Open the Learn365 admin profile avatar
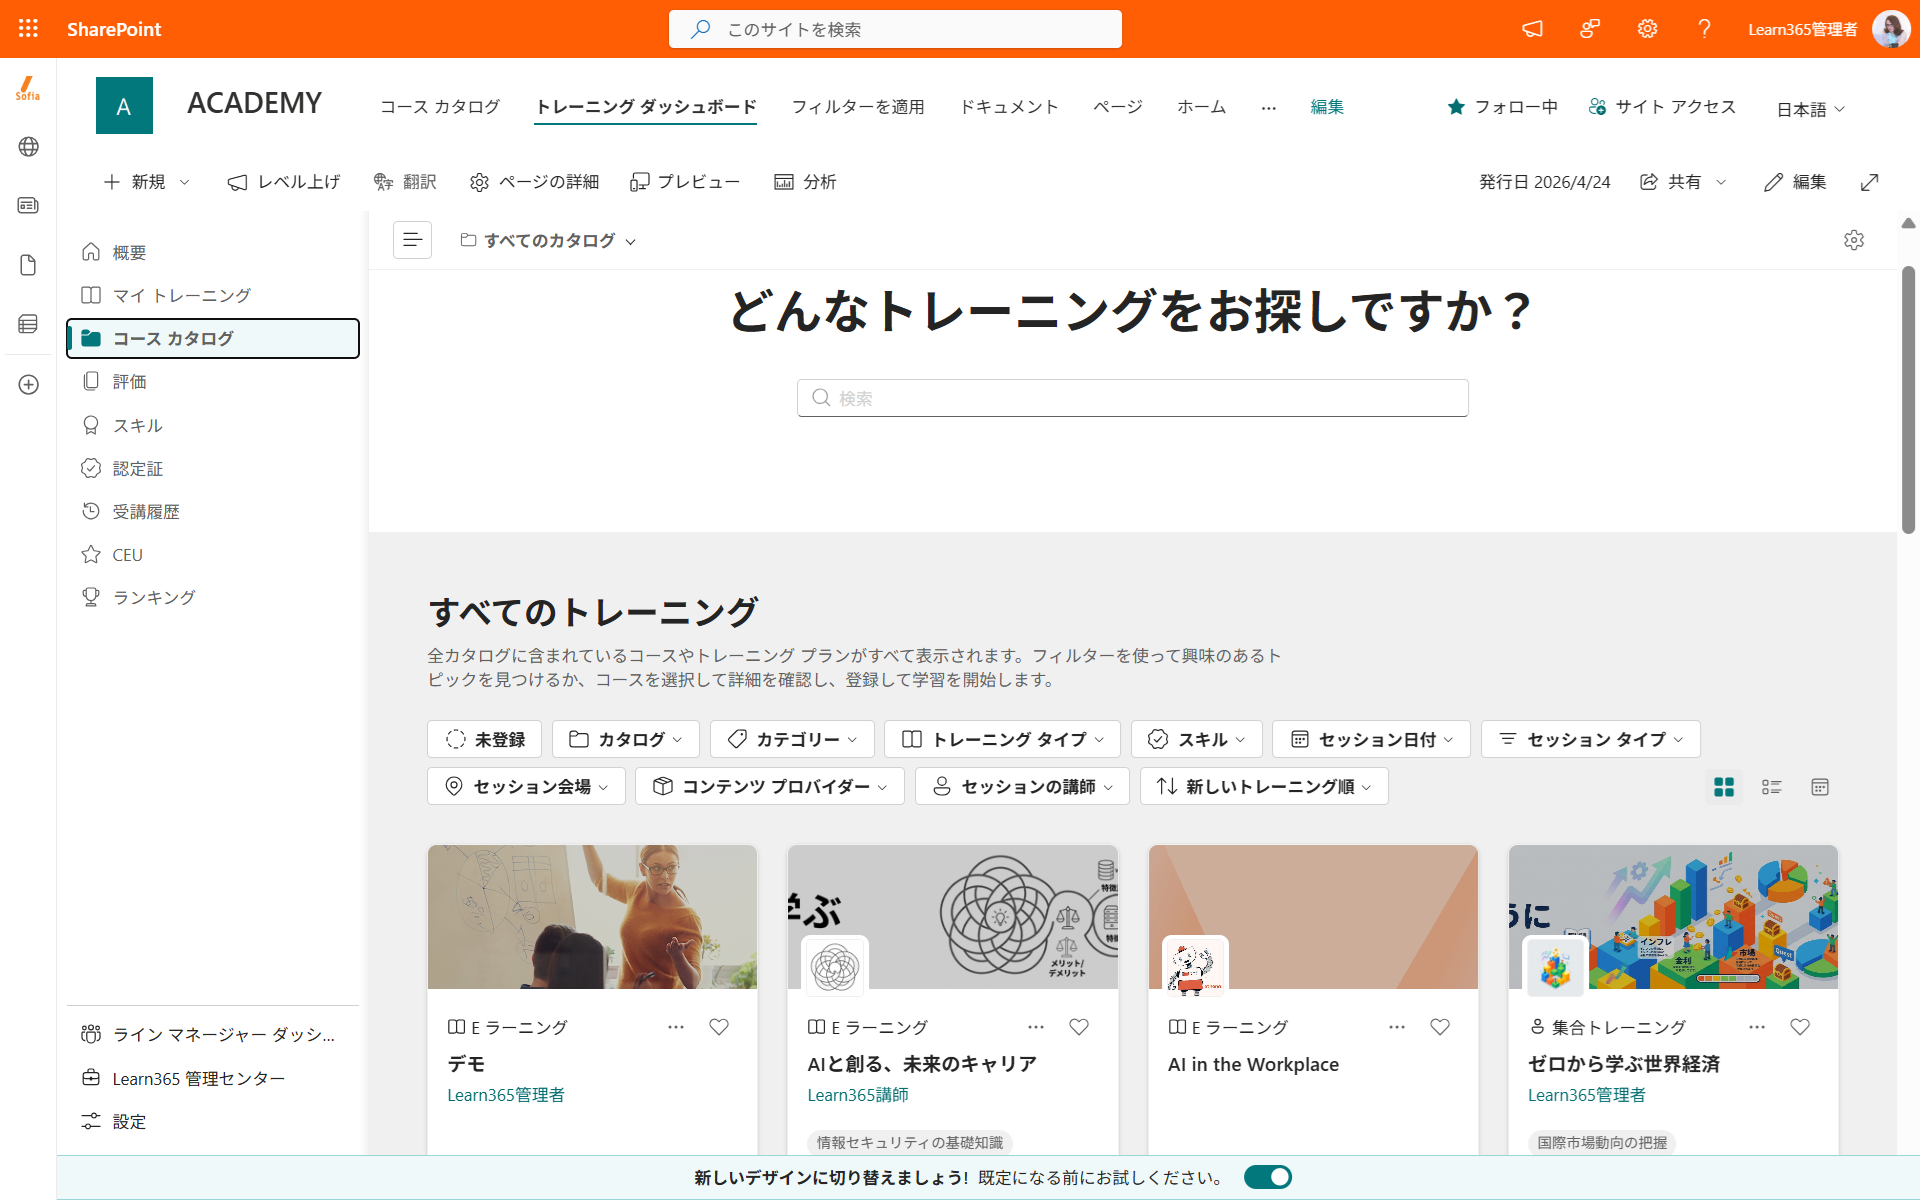The width and height of the screenshot is (1920, 1200). point(1890,29)
